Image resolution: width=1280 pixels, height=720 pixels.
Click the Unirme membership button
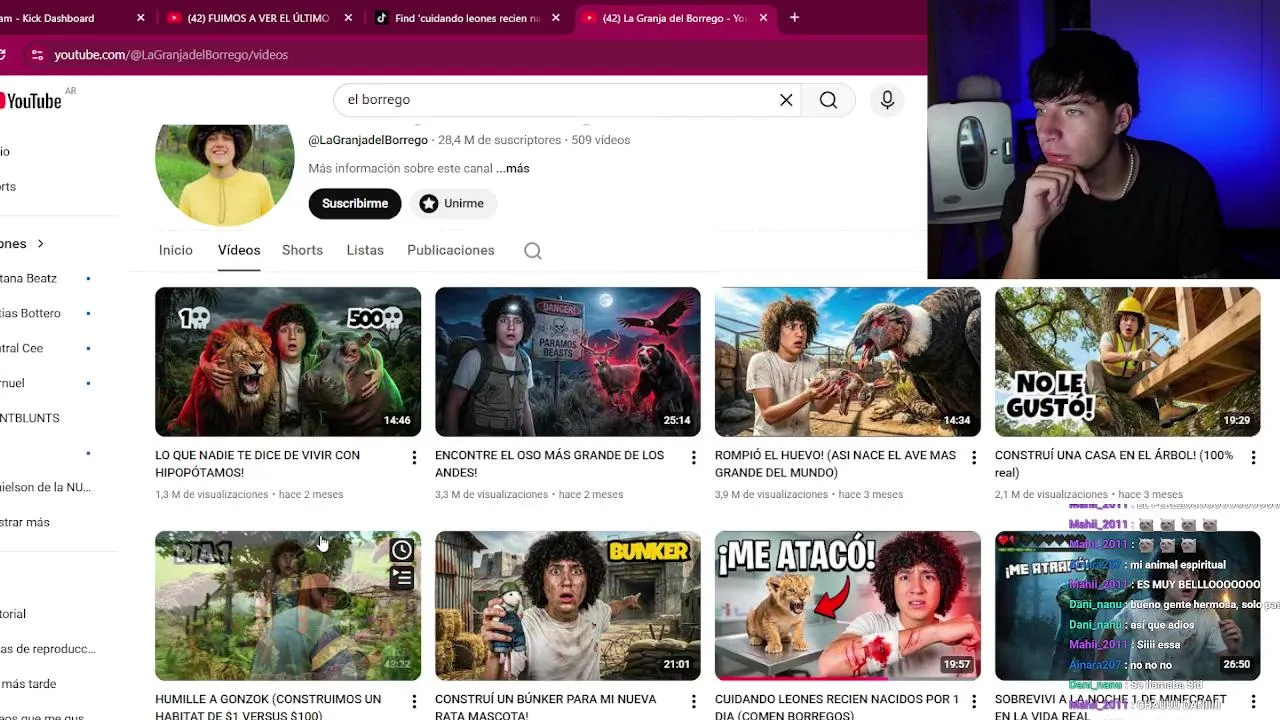point(452,203)
